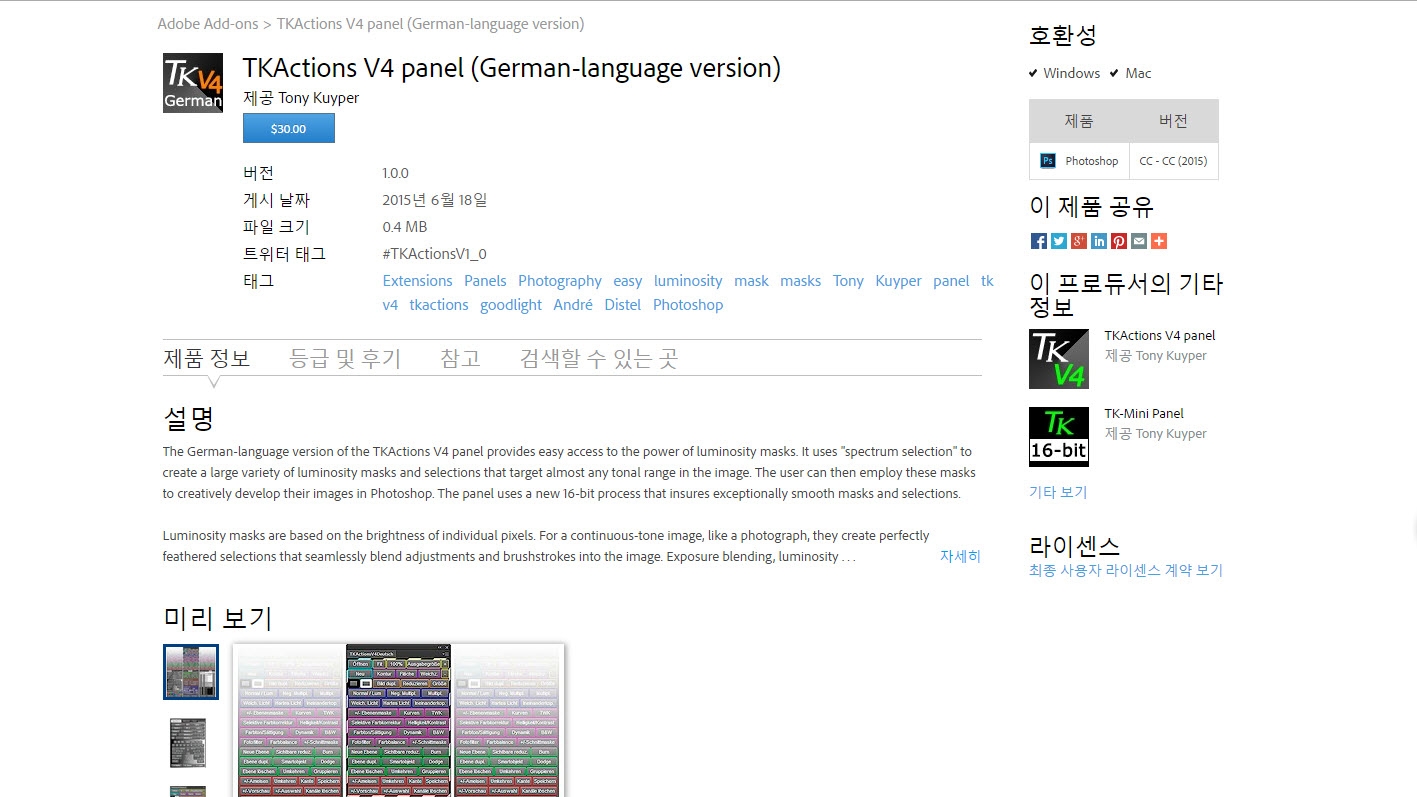Navigate to the Adobe Add-ons breadcrumb link
This screenshot has height=797, width=1417.
pos(207,24)
